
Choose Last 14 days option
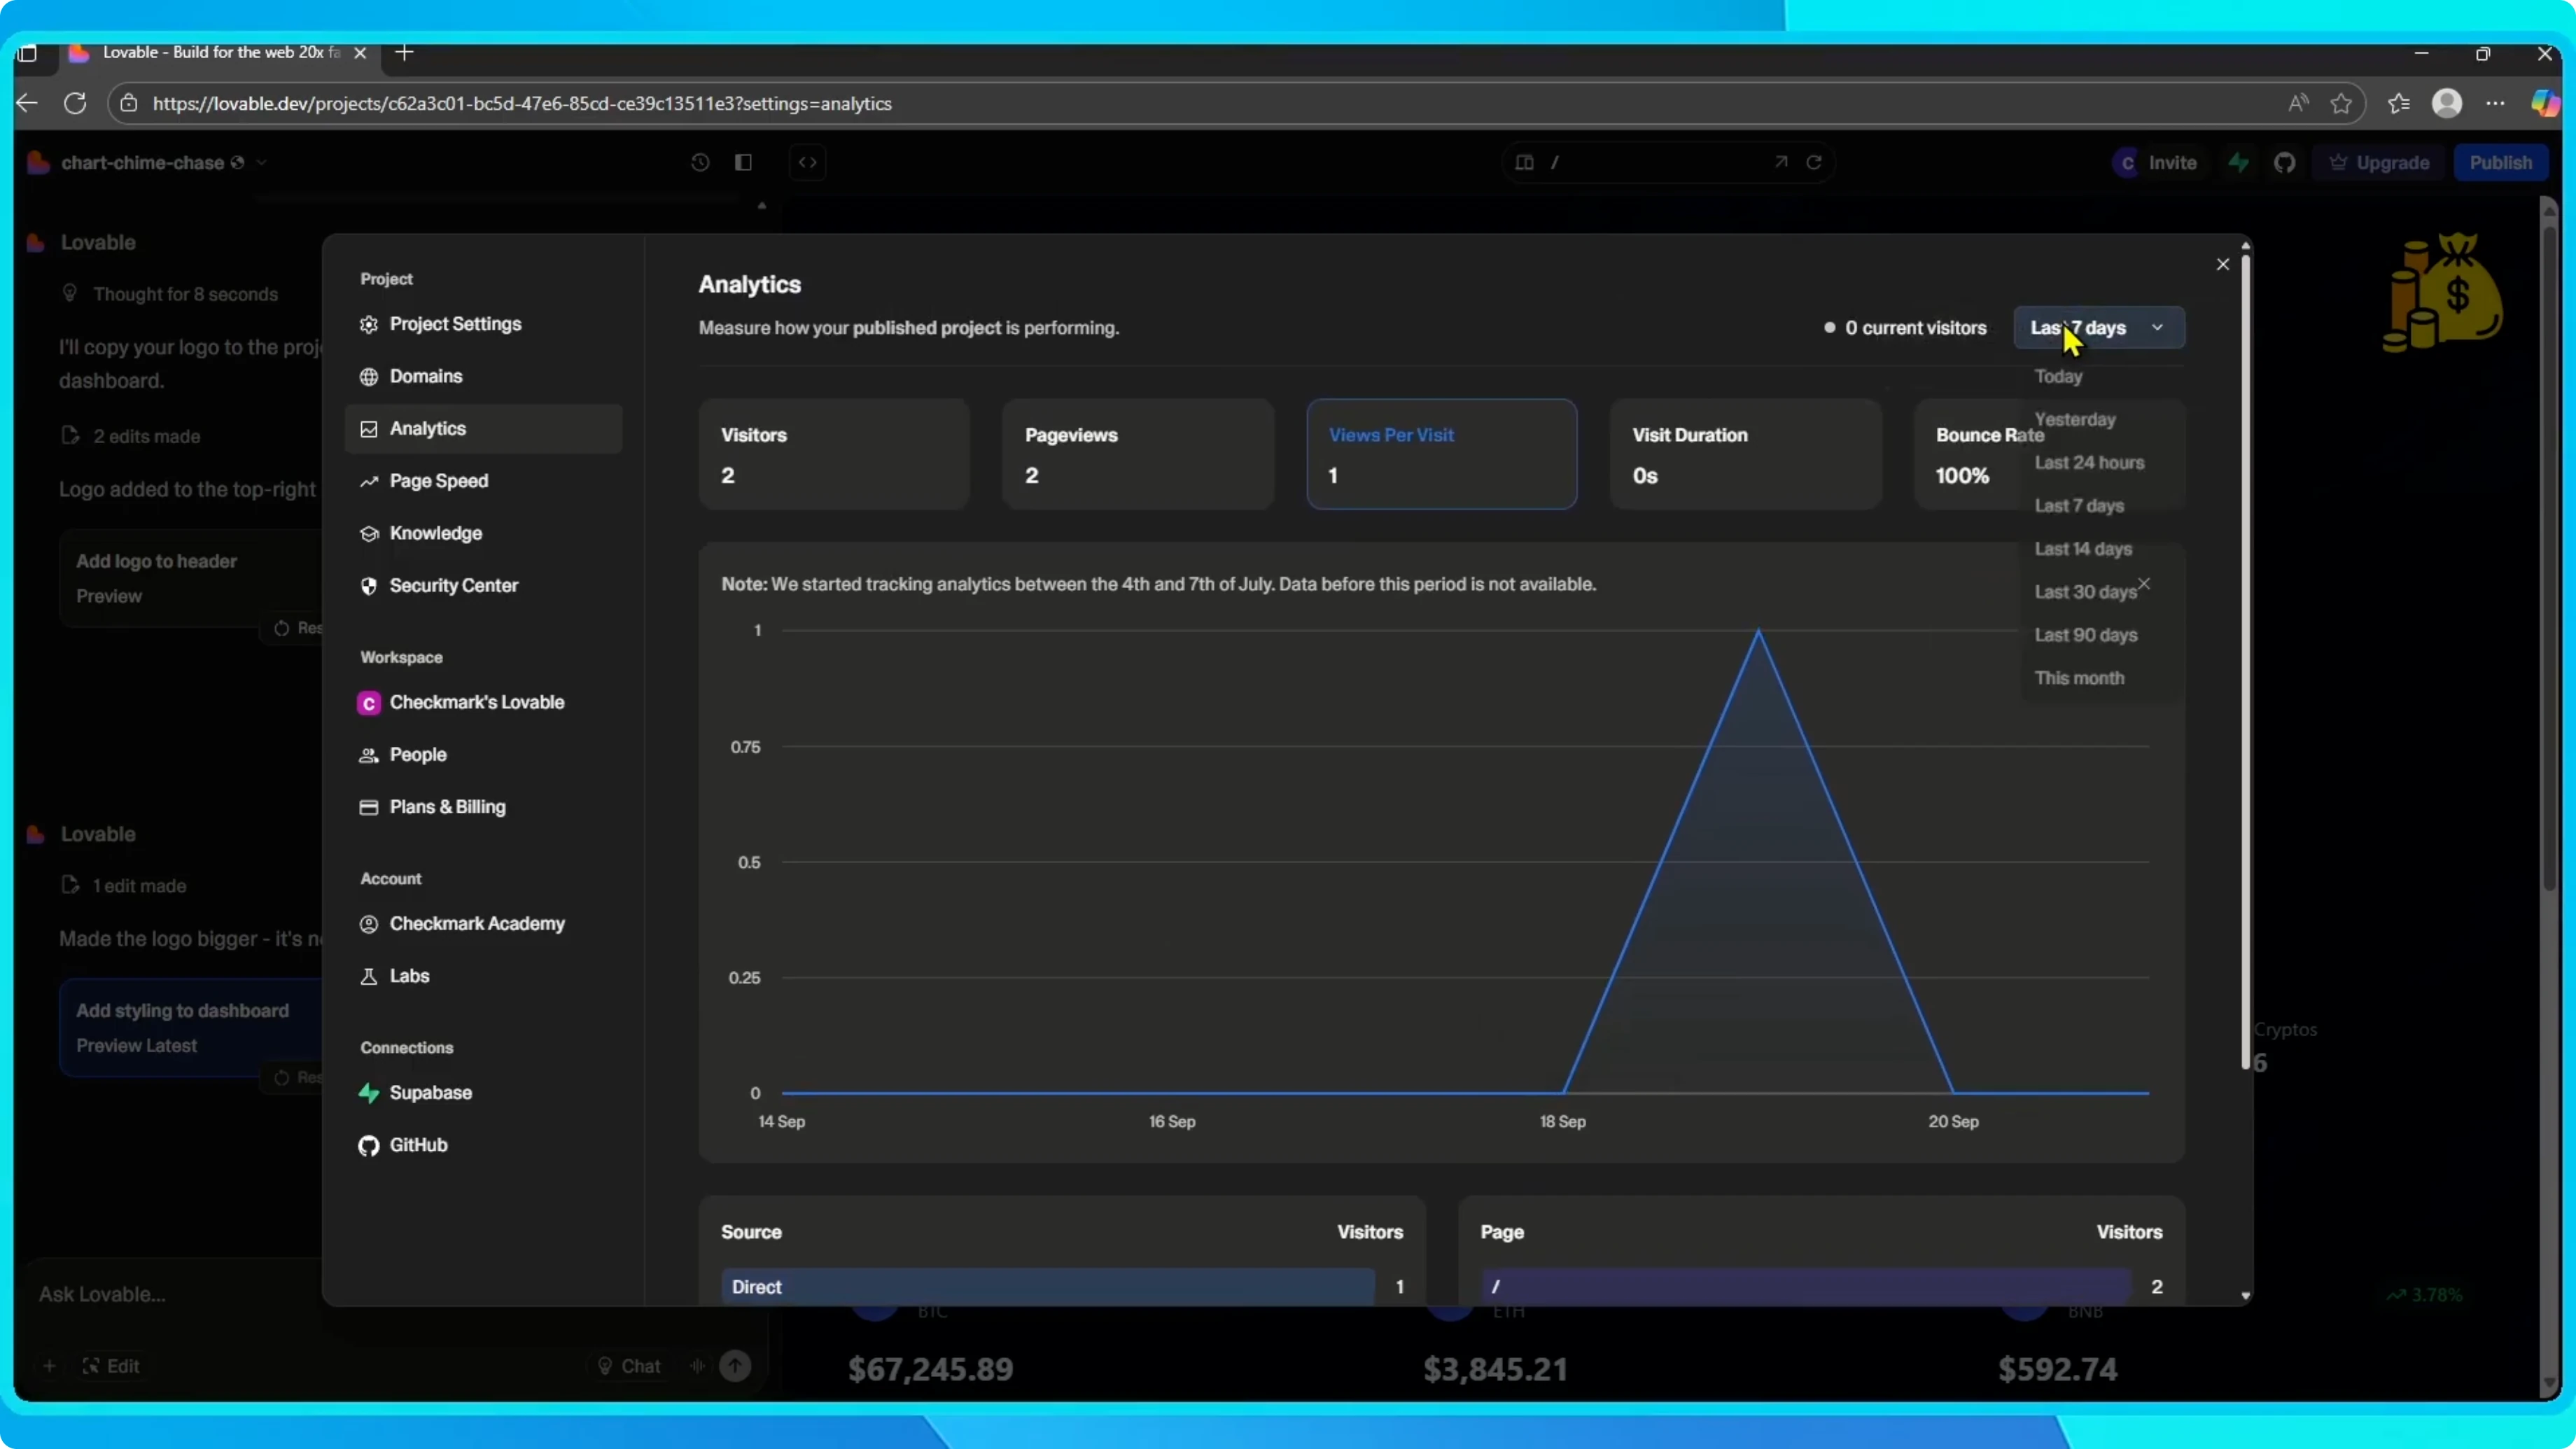(x=2083, y=549)
